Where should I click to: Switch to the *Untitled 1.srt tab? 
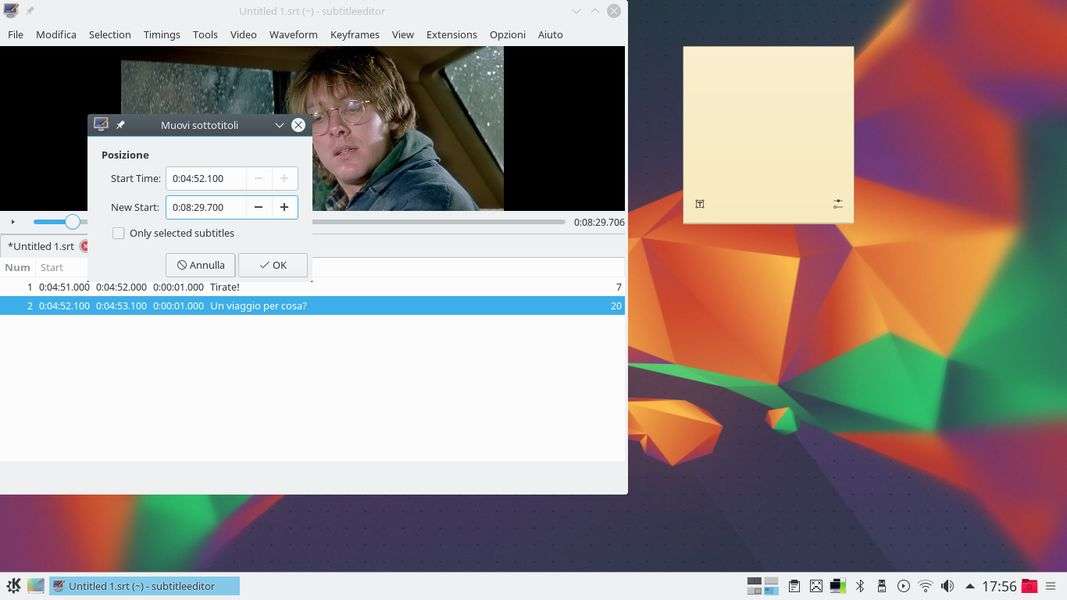point(41,246)
